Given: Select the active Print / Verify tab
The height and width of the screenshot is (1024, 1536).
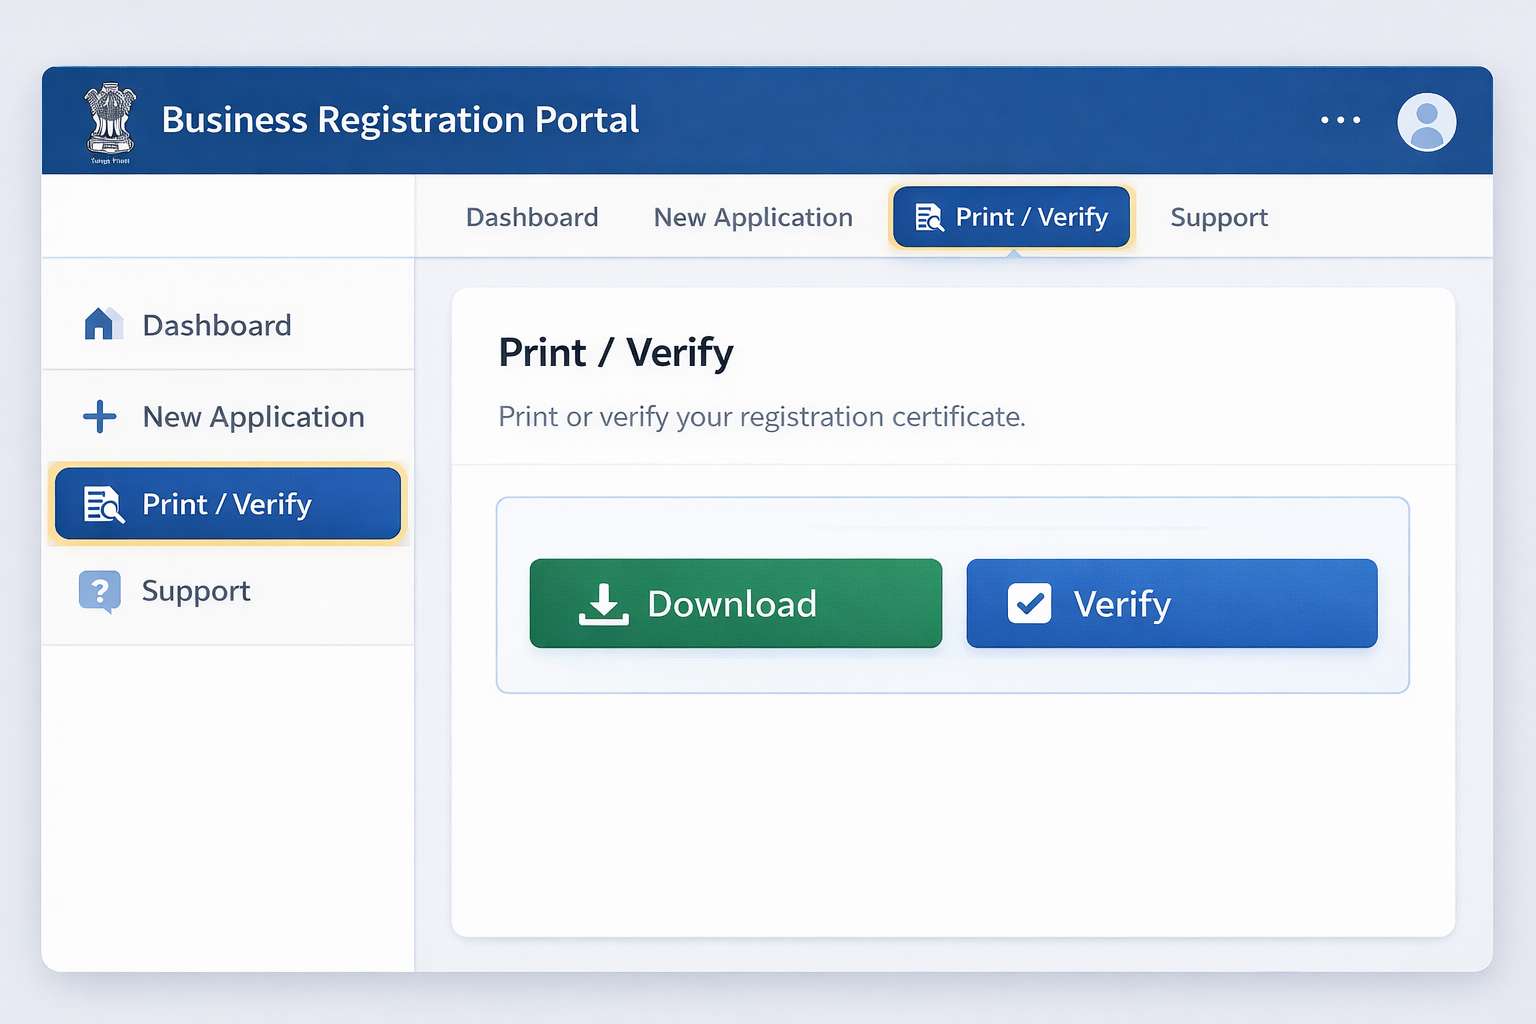Looking at the screenshot, I should coord(1011,217).
